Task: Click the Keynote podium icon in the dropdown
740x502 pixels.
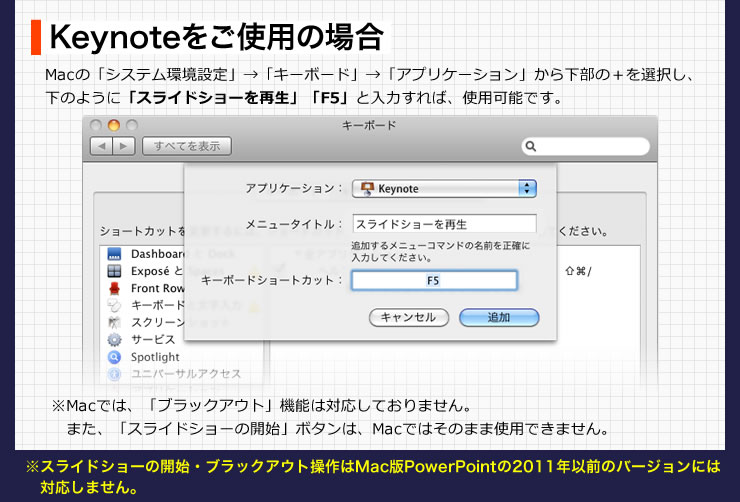Action: click(367, 188)
